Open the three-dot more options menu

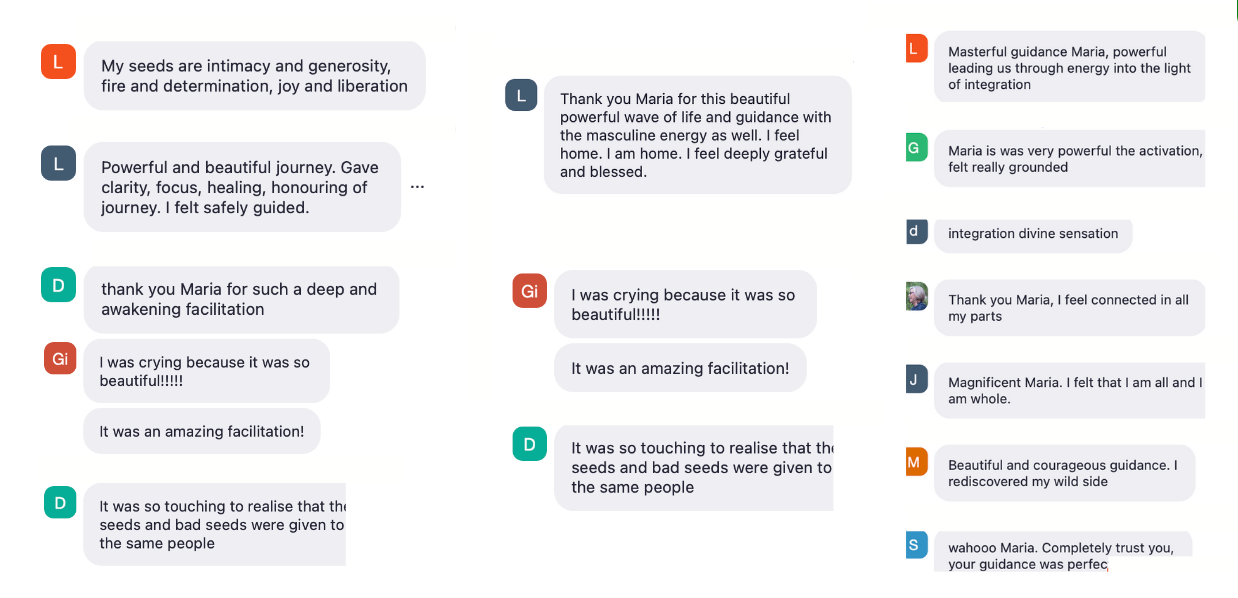coord(417,187)
